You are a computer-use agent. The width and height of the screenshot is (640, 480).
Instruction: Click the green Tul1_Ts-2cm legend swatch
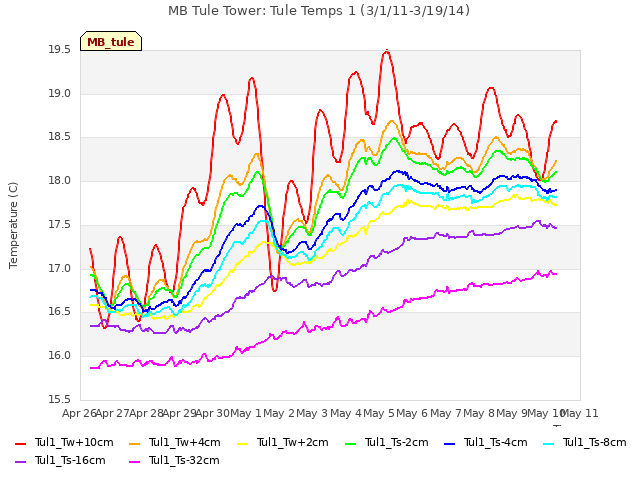pos(351,443)
